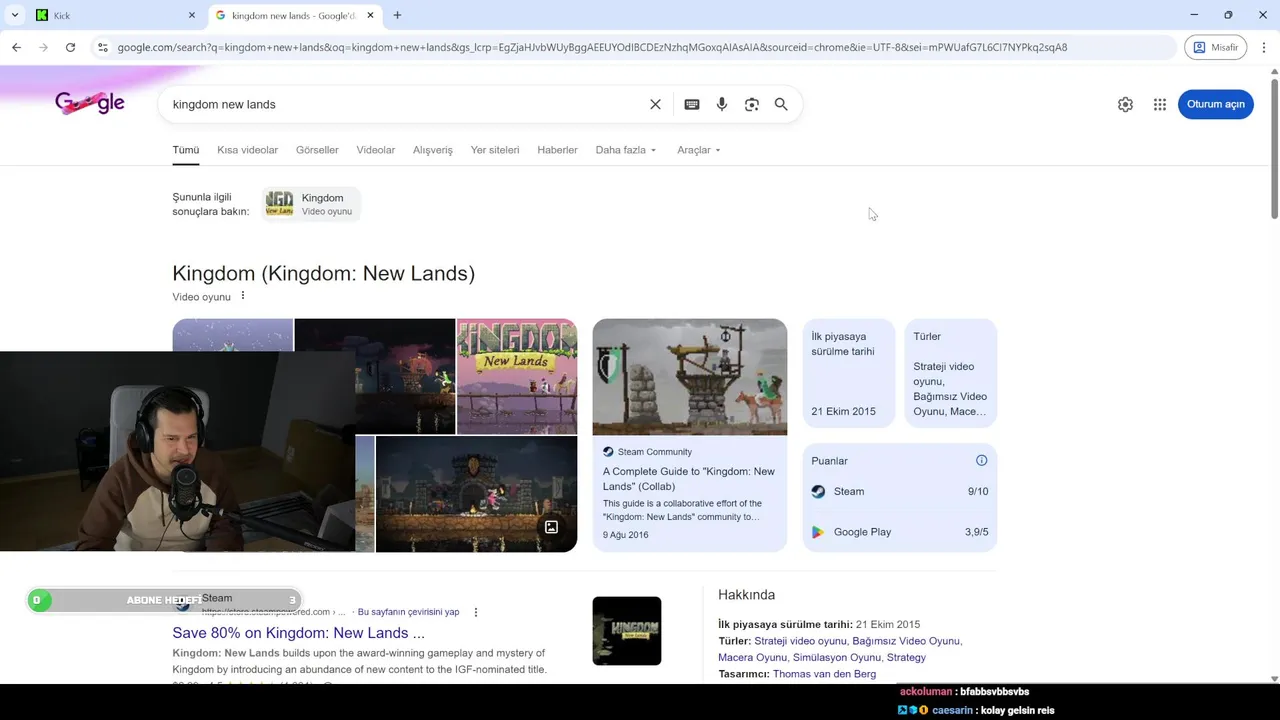Open options for the Steam result
1280x720 pixels.
point(476,612)
